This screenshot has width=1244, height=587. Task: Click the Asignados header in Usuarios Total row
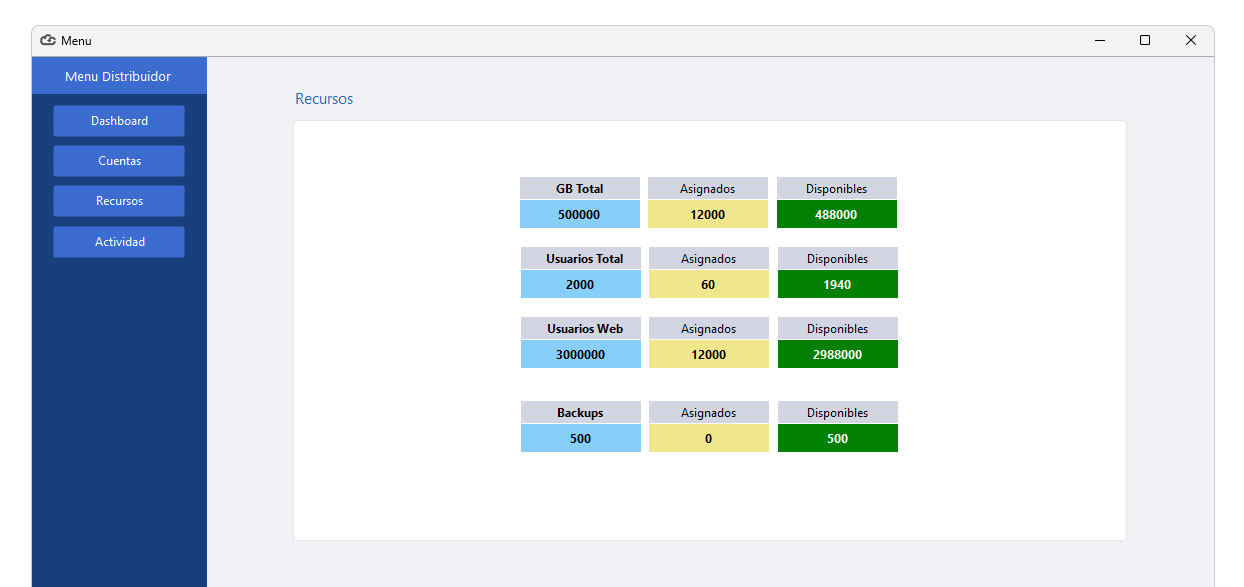[x=709, y=258]
